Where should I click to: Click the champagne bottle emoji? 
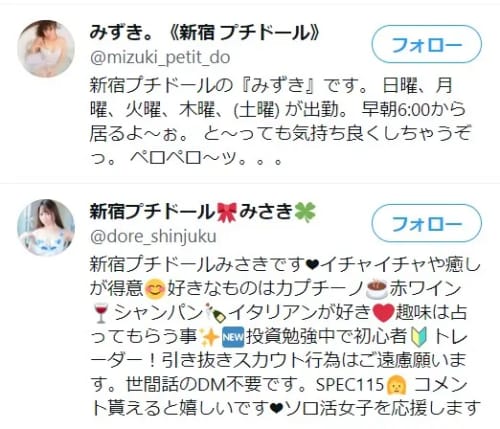click(215, 313)
